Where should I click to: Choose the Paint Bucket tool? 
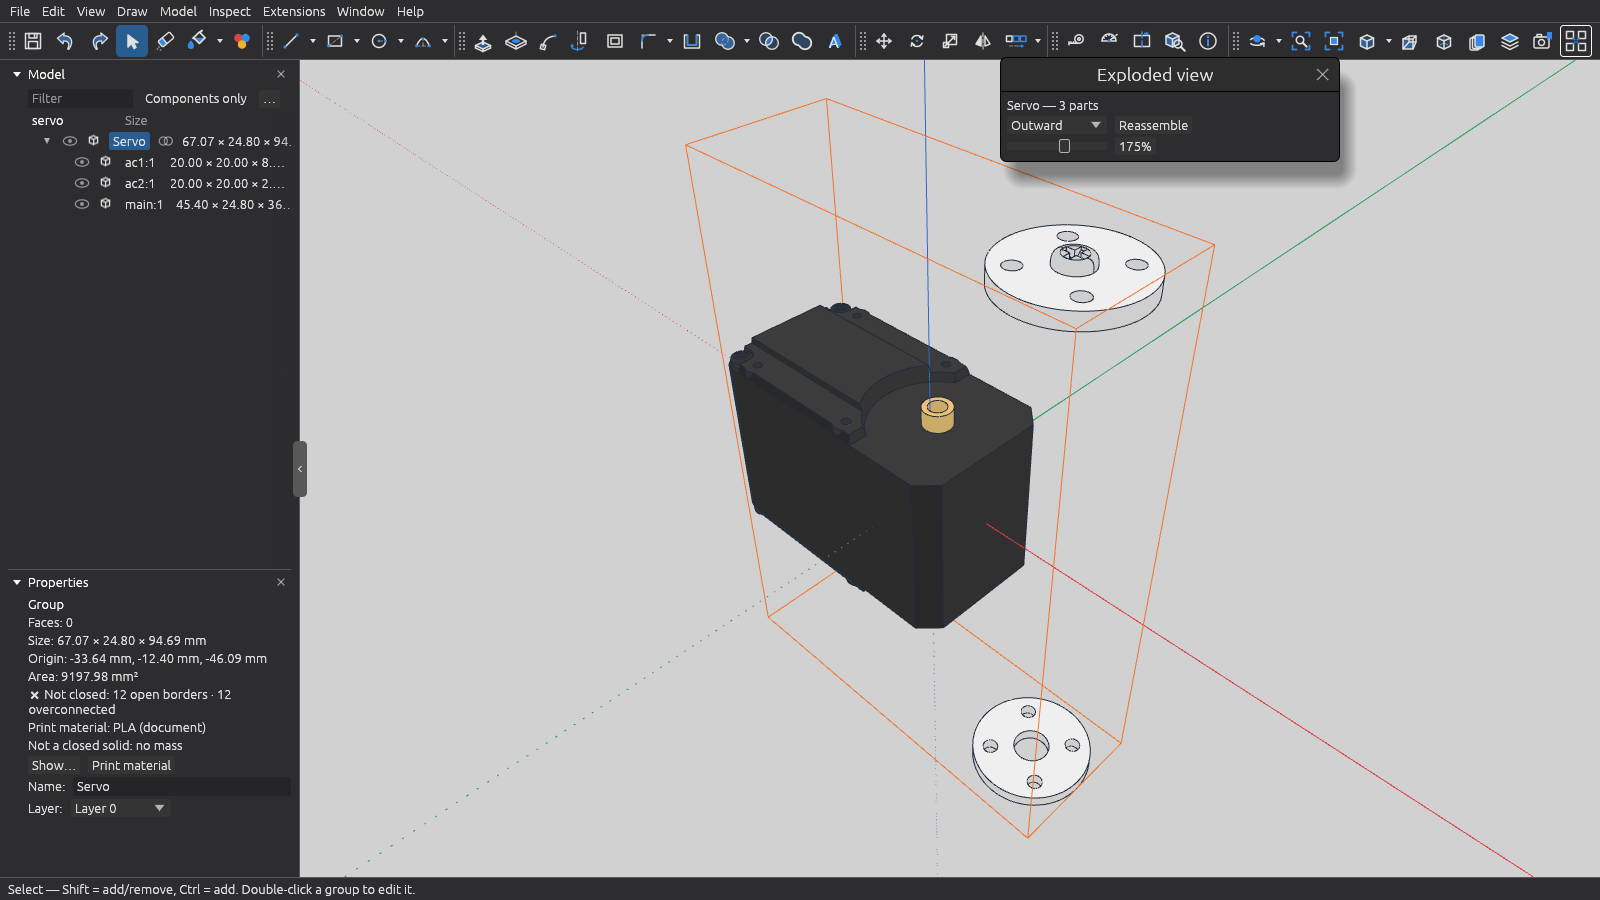(x=197, y=41)
